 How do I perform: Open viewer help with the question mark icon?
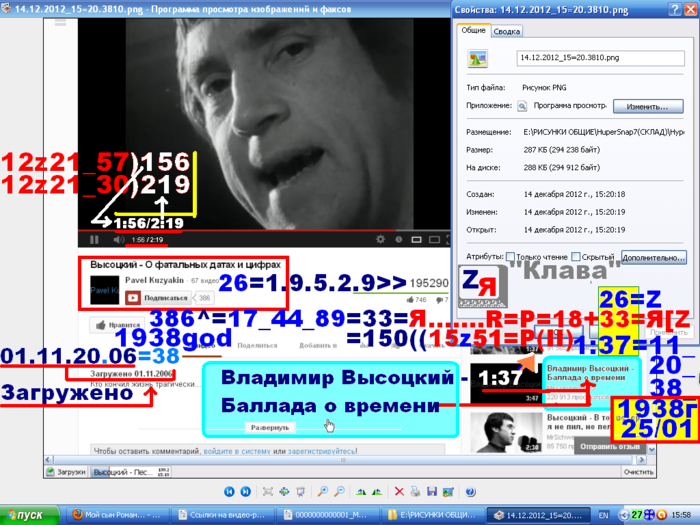tap(470, 492)
